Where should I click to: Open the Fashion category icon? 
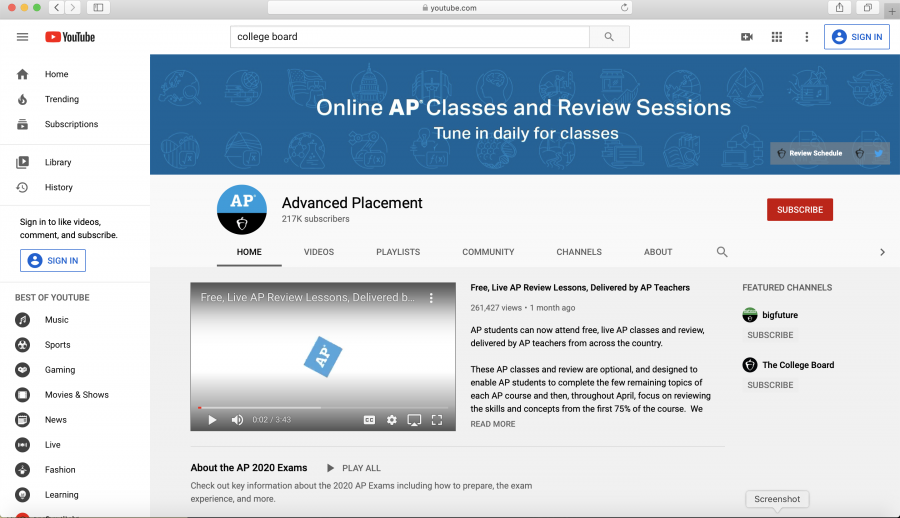22,470
